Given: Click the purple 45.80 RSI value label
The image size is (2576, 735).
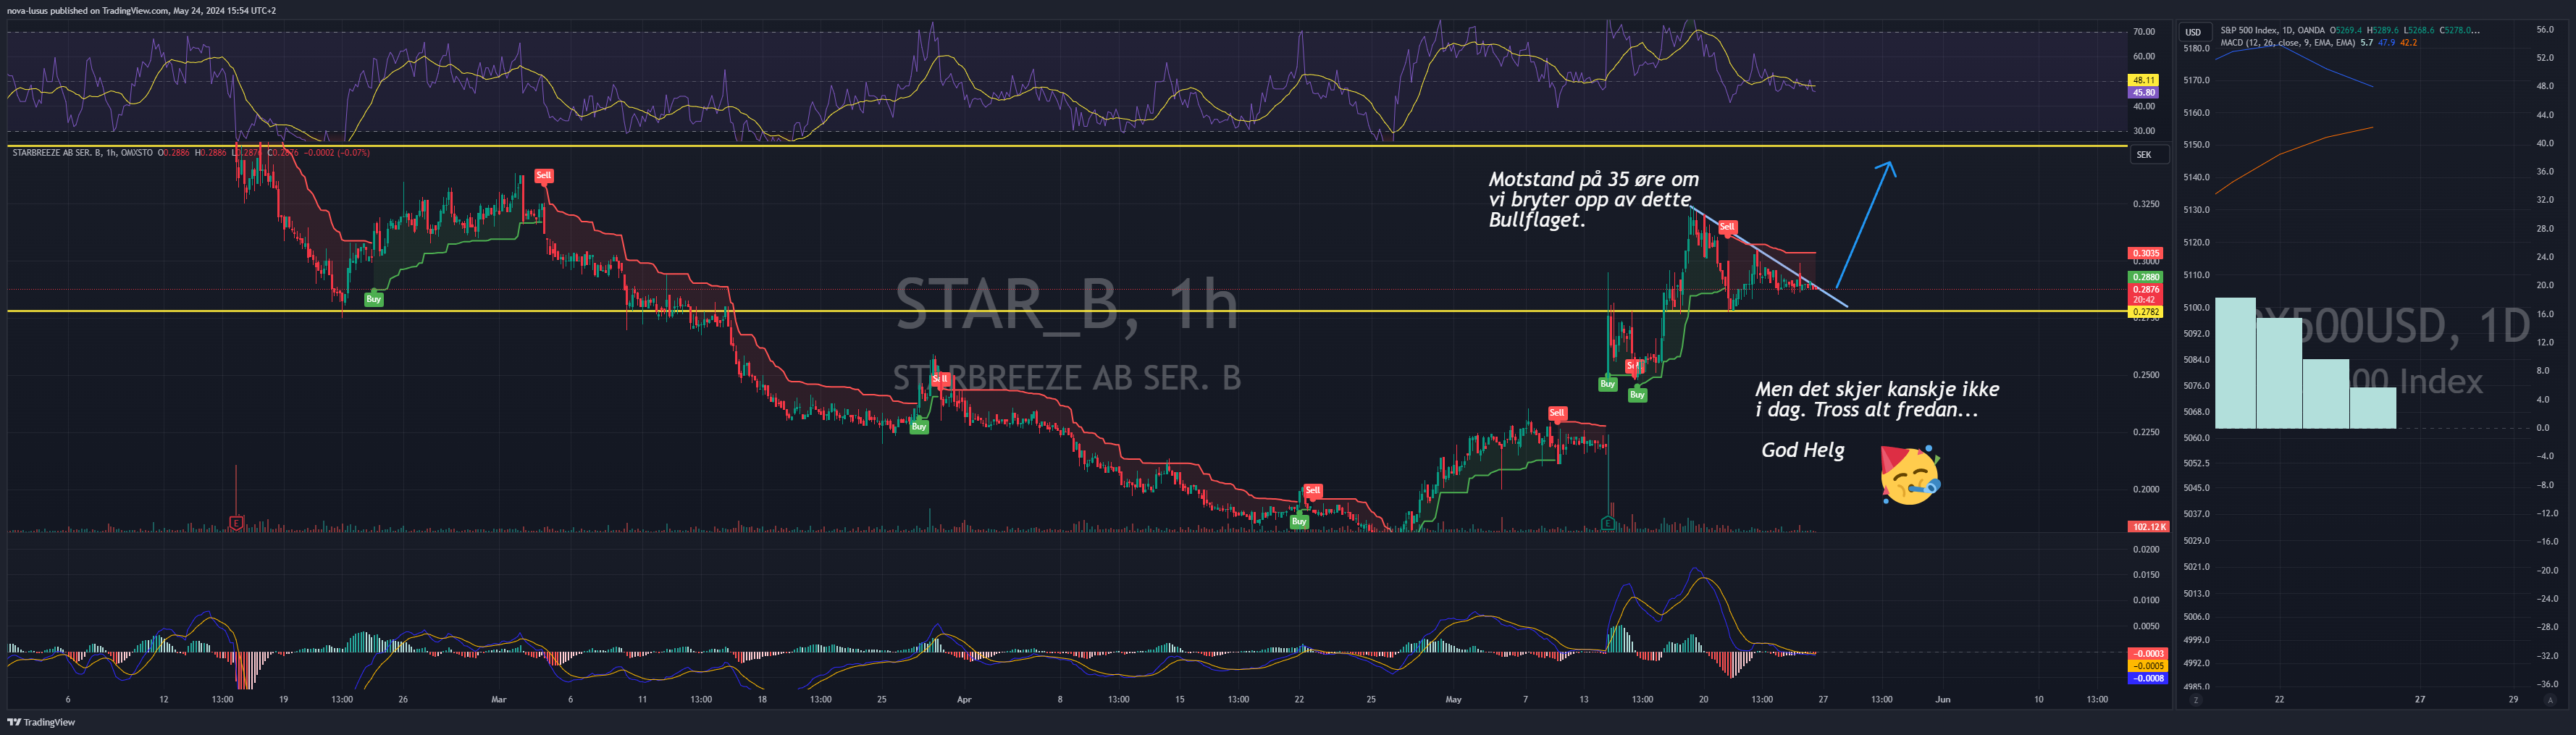Looking at the screenshot, I should pos(2143,92).
